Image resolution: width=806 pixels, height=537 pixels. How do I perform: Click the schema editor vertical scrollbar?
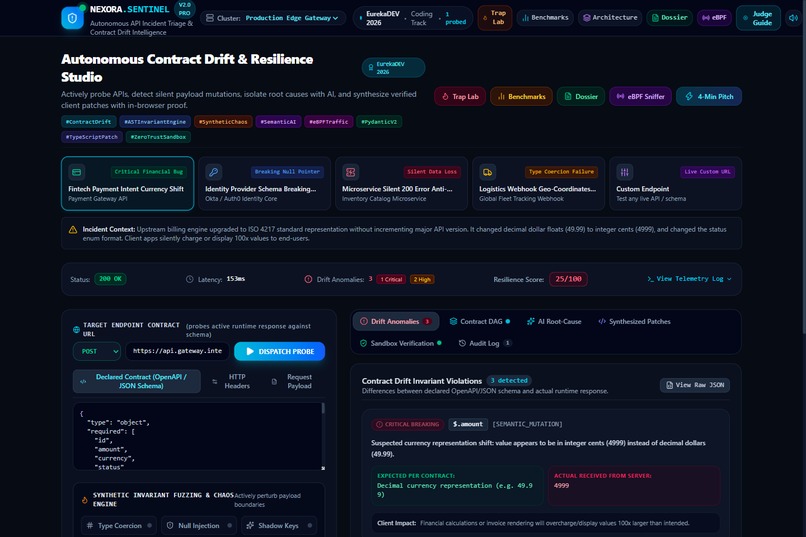coord(323,409)
